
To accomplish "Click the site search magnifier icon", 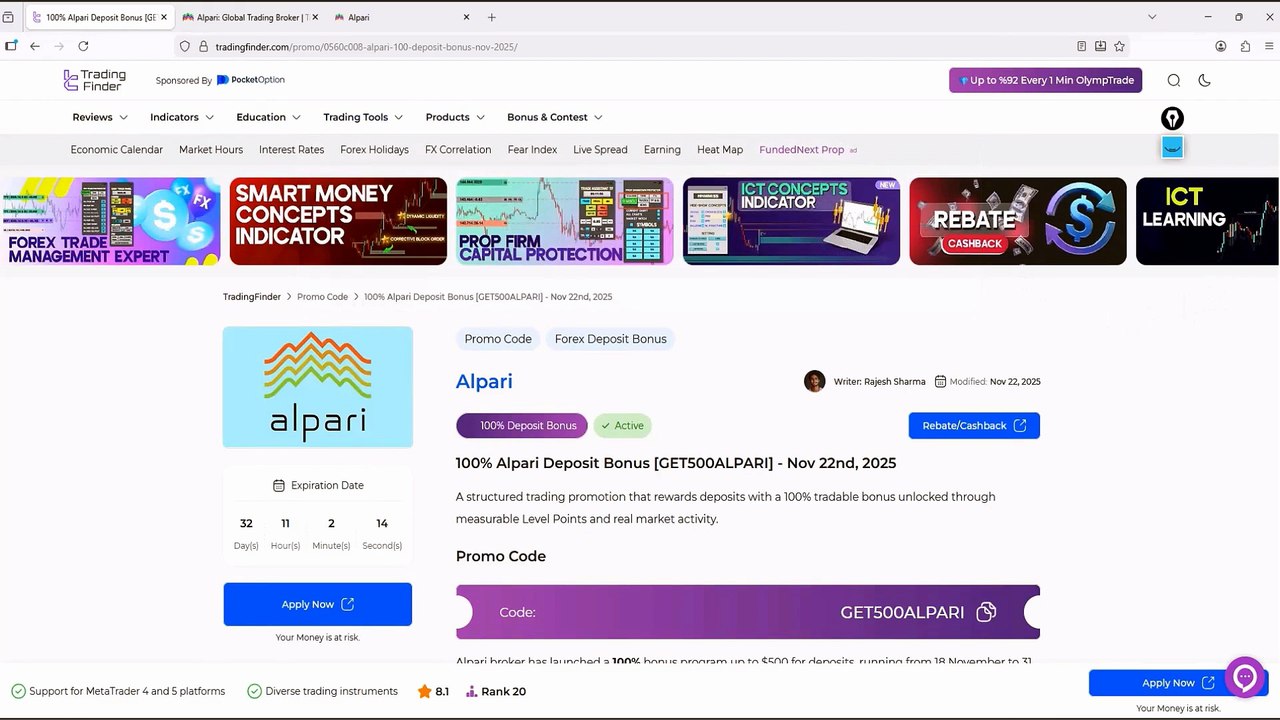I will click(x=1174, y=80).
